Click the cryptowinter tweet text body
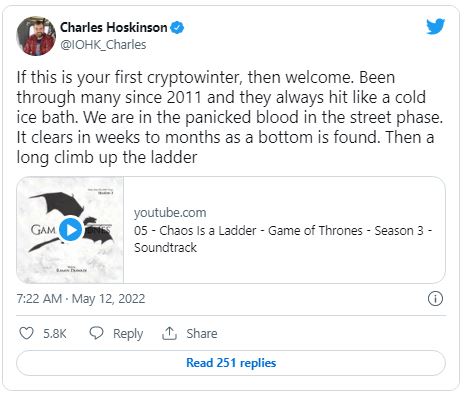This screenshot has width=464, height=399. pos(230,117)
